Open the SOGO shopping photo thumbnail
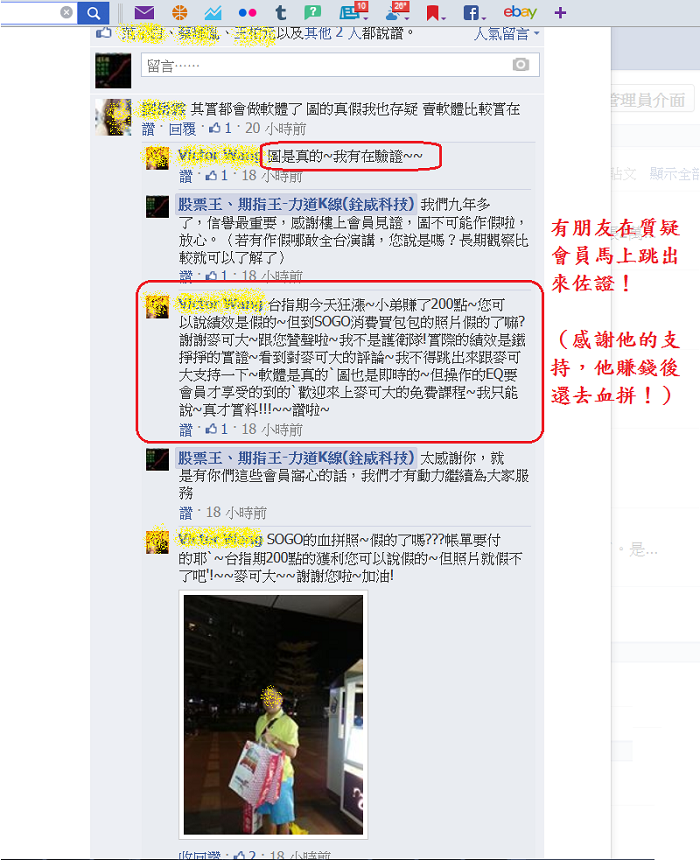Screen dimensions: 700x860 [273, 715]
